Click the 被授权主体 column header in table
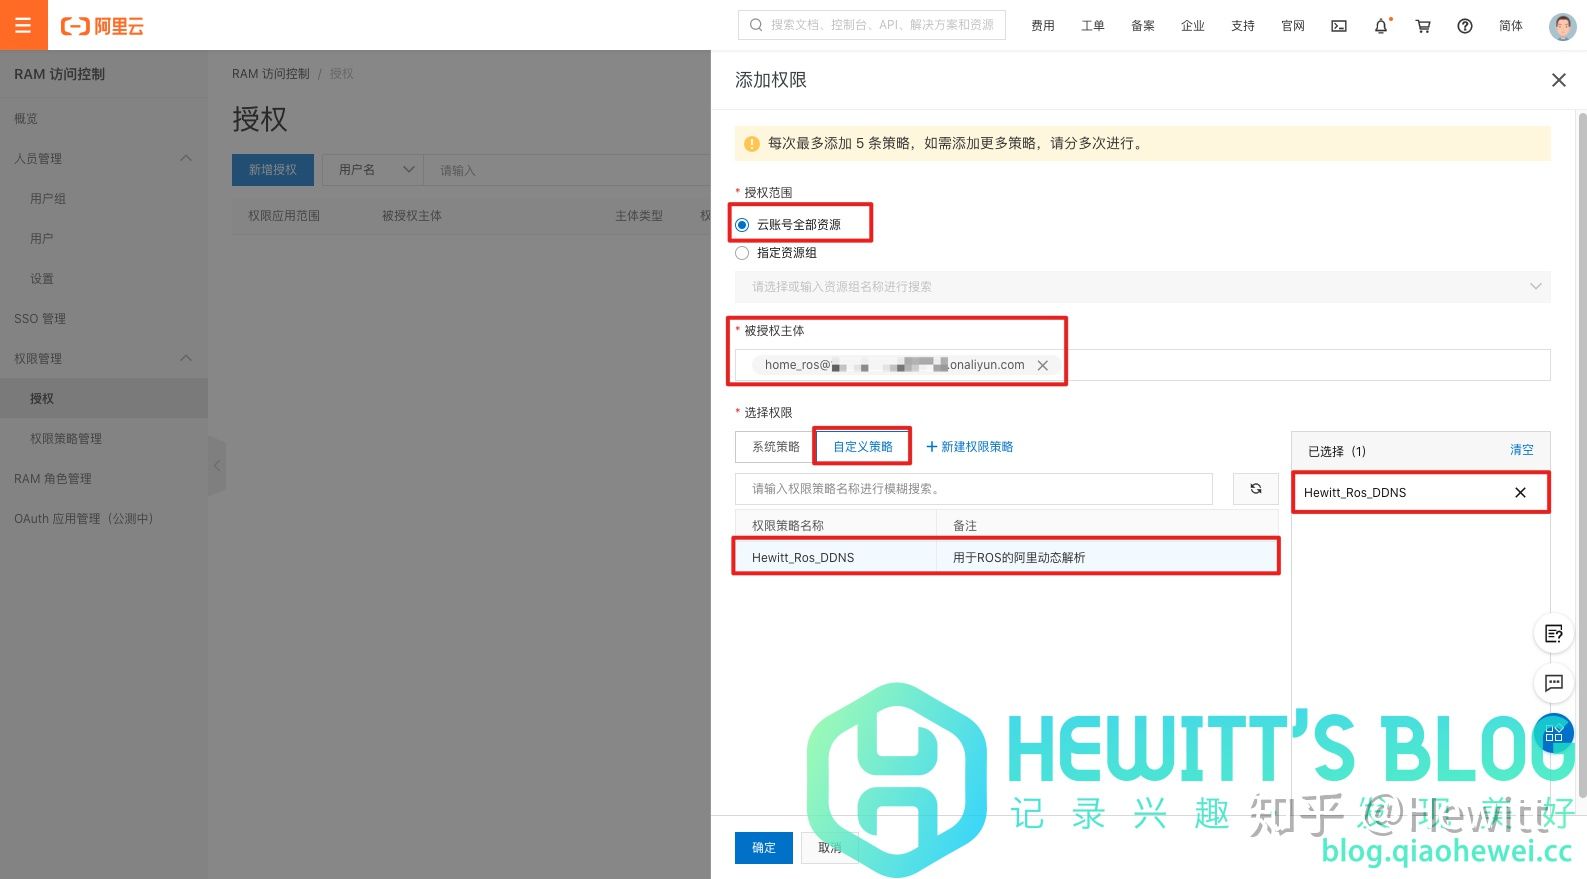The image size is (1587, 879). 411,216
